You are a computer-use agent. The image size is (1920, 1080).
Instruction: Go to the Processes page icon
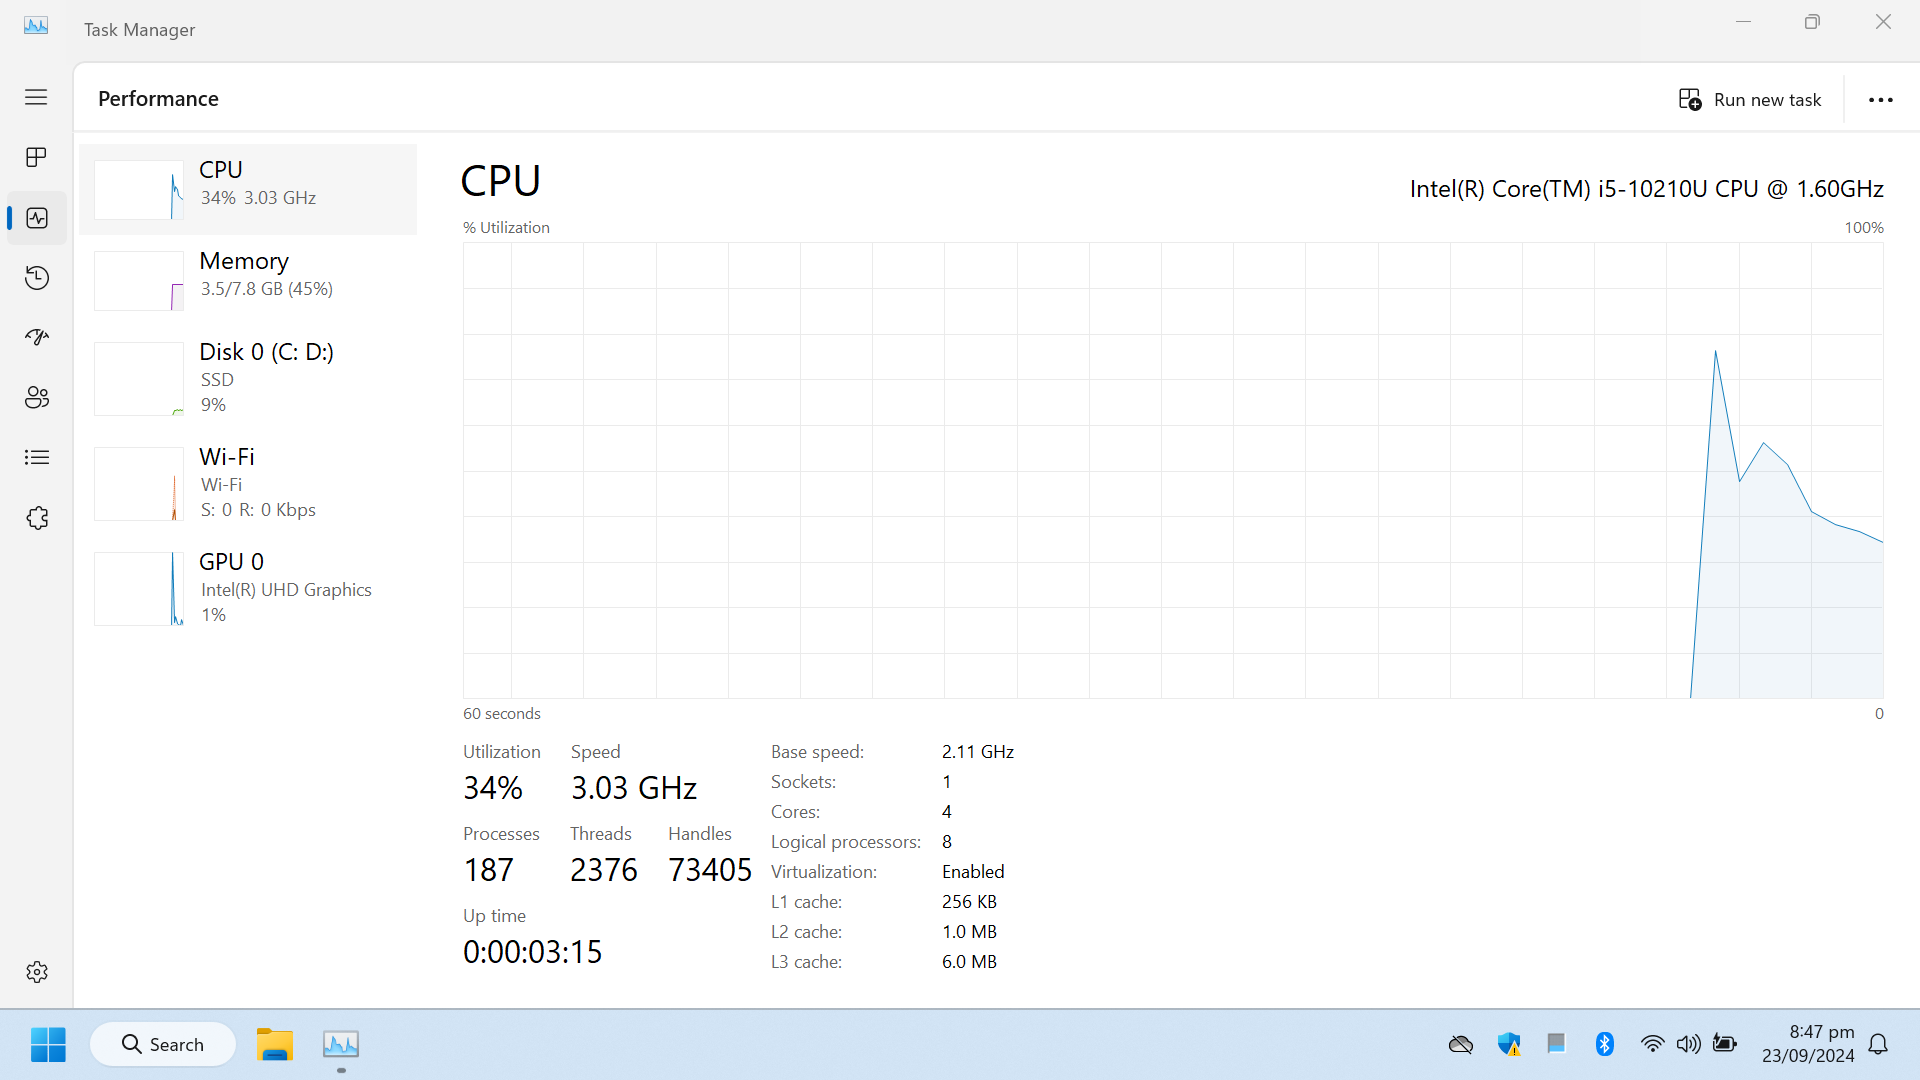(36, 157)
